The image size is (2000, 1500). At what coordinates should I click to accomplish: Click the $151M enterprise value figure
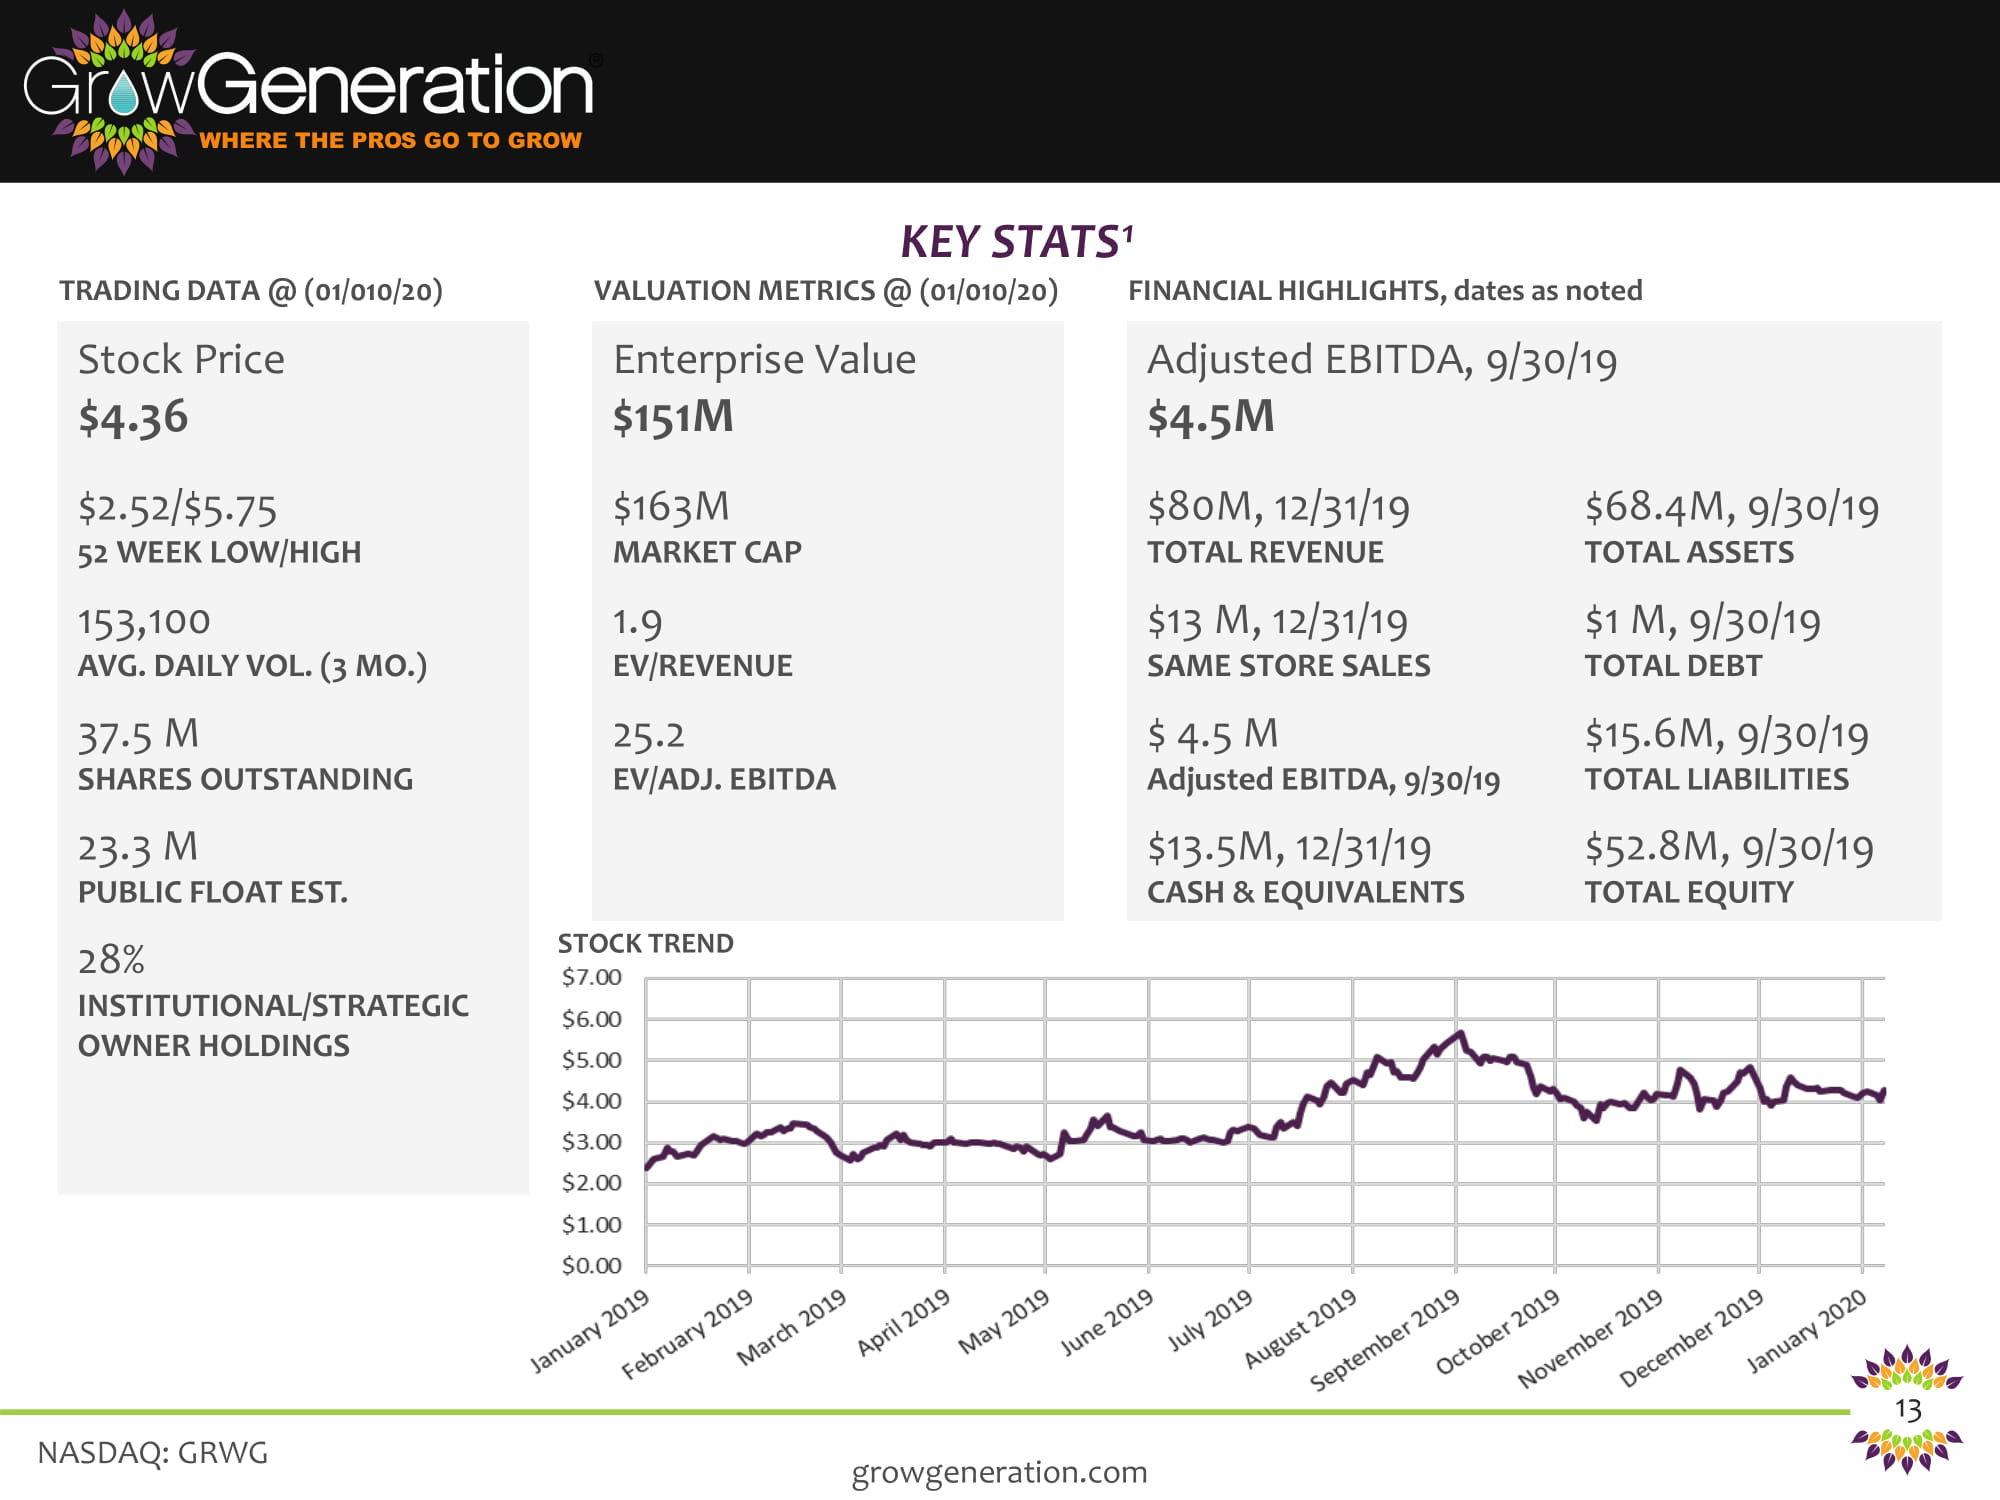(x=673, y=417)
